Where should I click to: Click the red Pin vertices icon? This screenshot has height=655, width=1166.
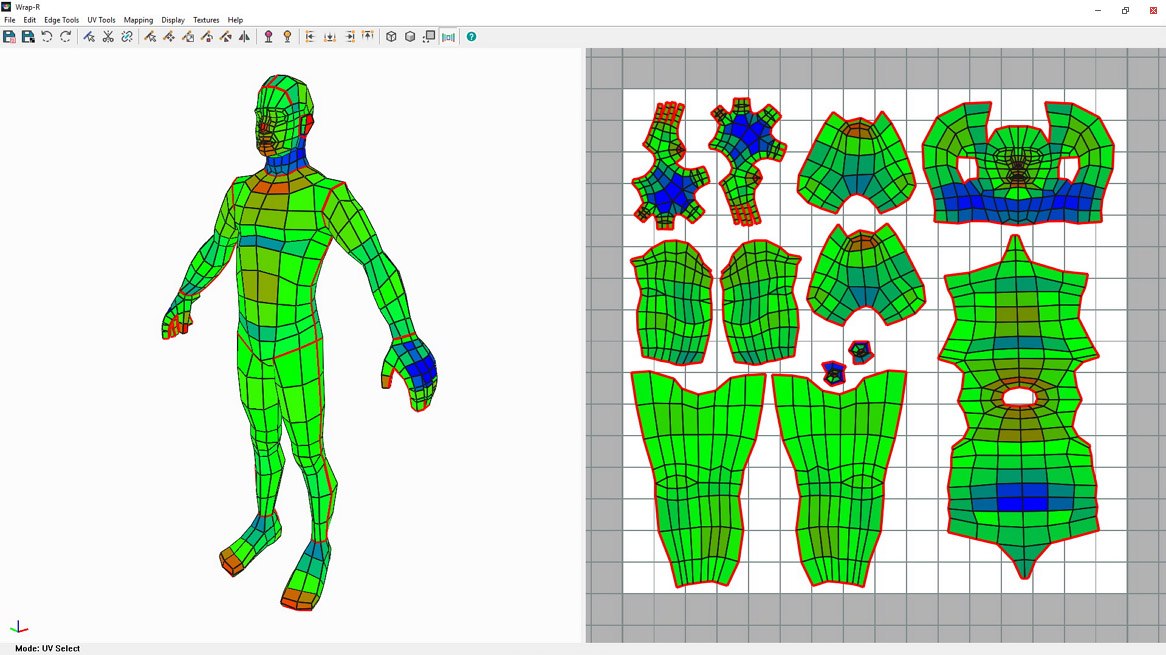tap(268, 37)
